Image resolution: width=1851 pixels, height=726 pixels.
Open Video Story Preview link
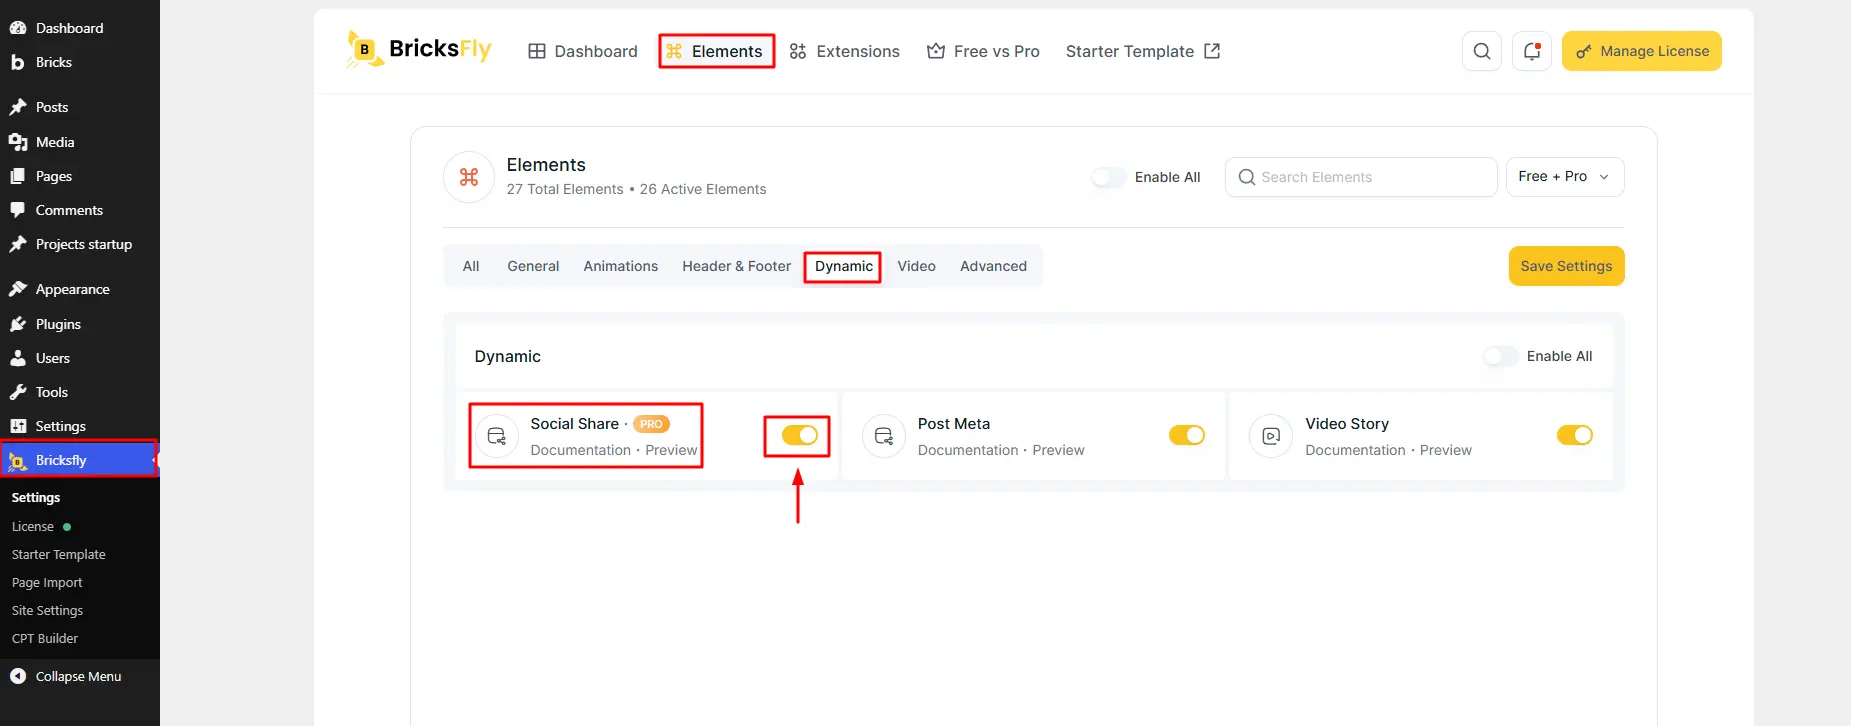pyautogui.click(x=1446, y=450)
